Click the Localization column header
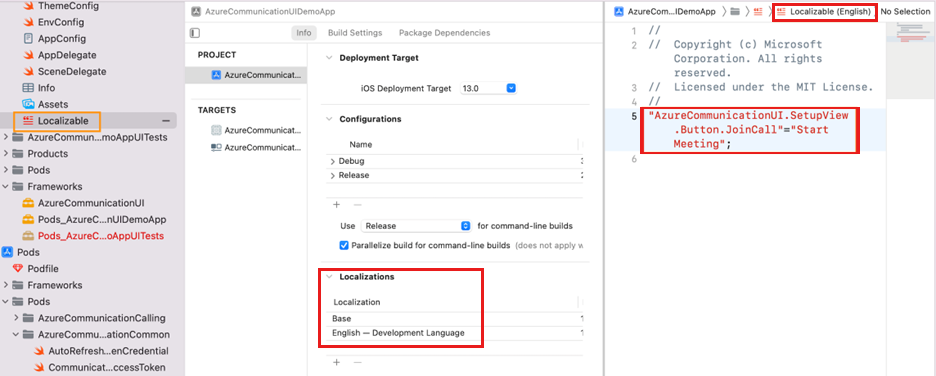Screen dimensions: 936x376 pos(356,302)
